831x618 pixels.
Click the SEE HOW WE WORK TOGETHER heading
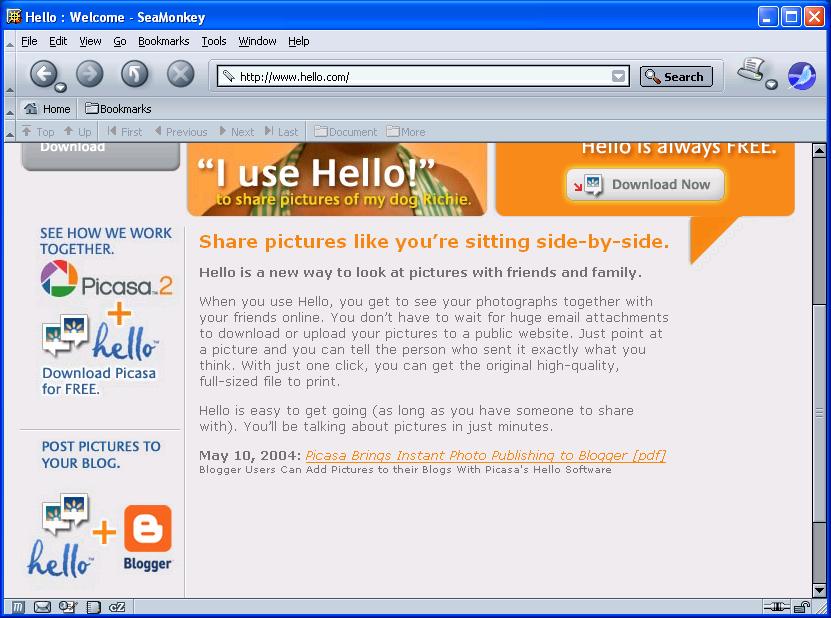pos(105,241)
